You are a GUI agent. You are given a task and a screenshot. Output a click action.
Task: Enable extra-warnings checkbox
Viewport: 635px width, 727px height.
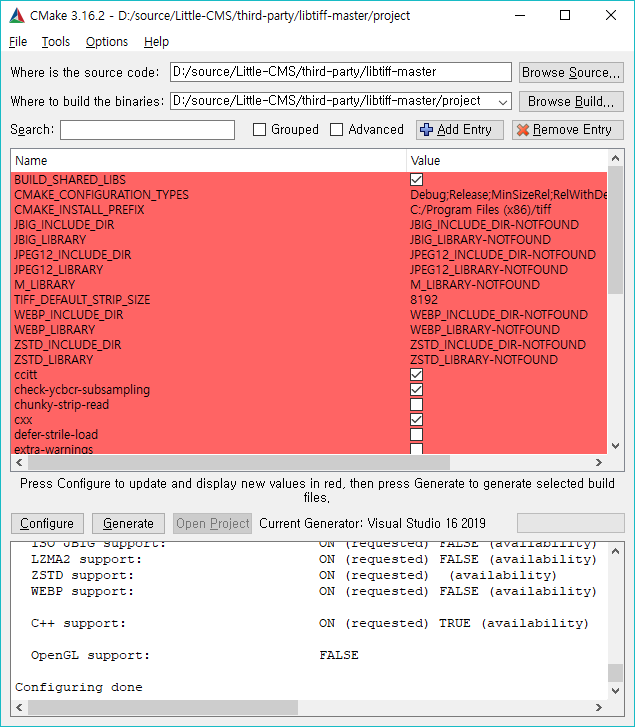pos(416,448)
